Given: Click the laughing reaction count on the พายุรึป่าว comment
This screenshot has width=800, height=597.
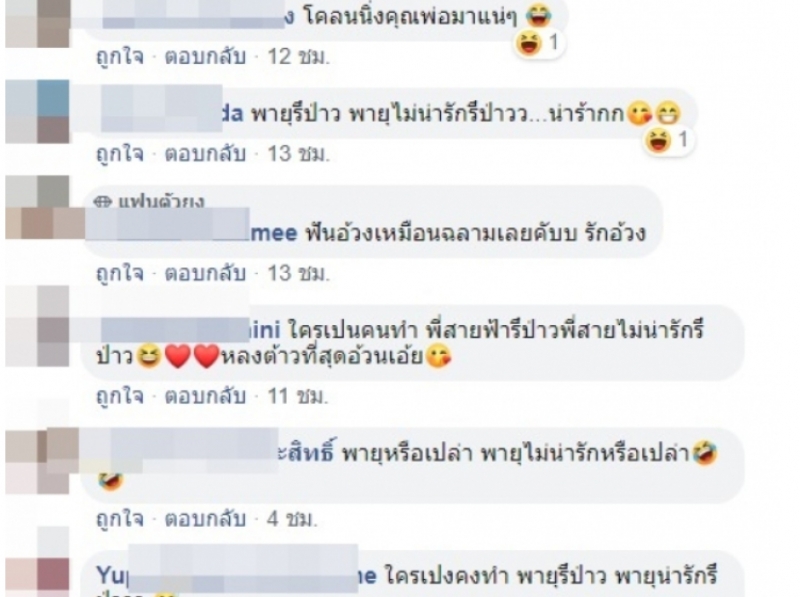Looking at the screenshot, I should 684,139.
